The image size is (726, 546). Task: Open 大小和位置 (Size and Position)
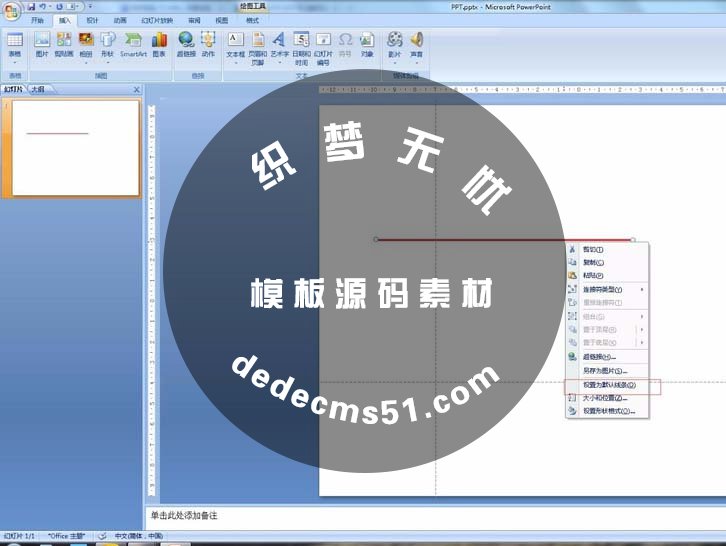coord(607,398)
